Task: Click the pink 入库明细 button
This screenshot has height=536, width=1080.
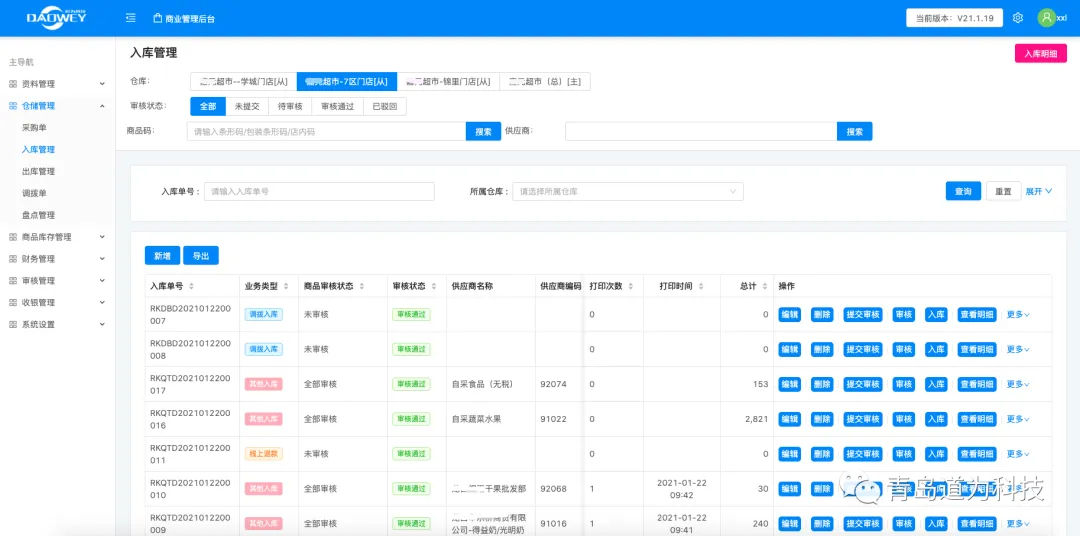Action: tap(1040, 54)
